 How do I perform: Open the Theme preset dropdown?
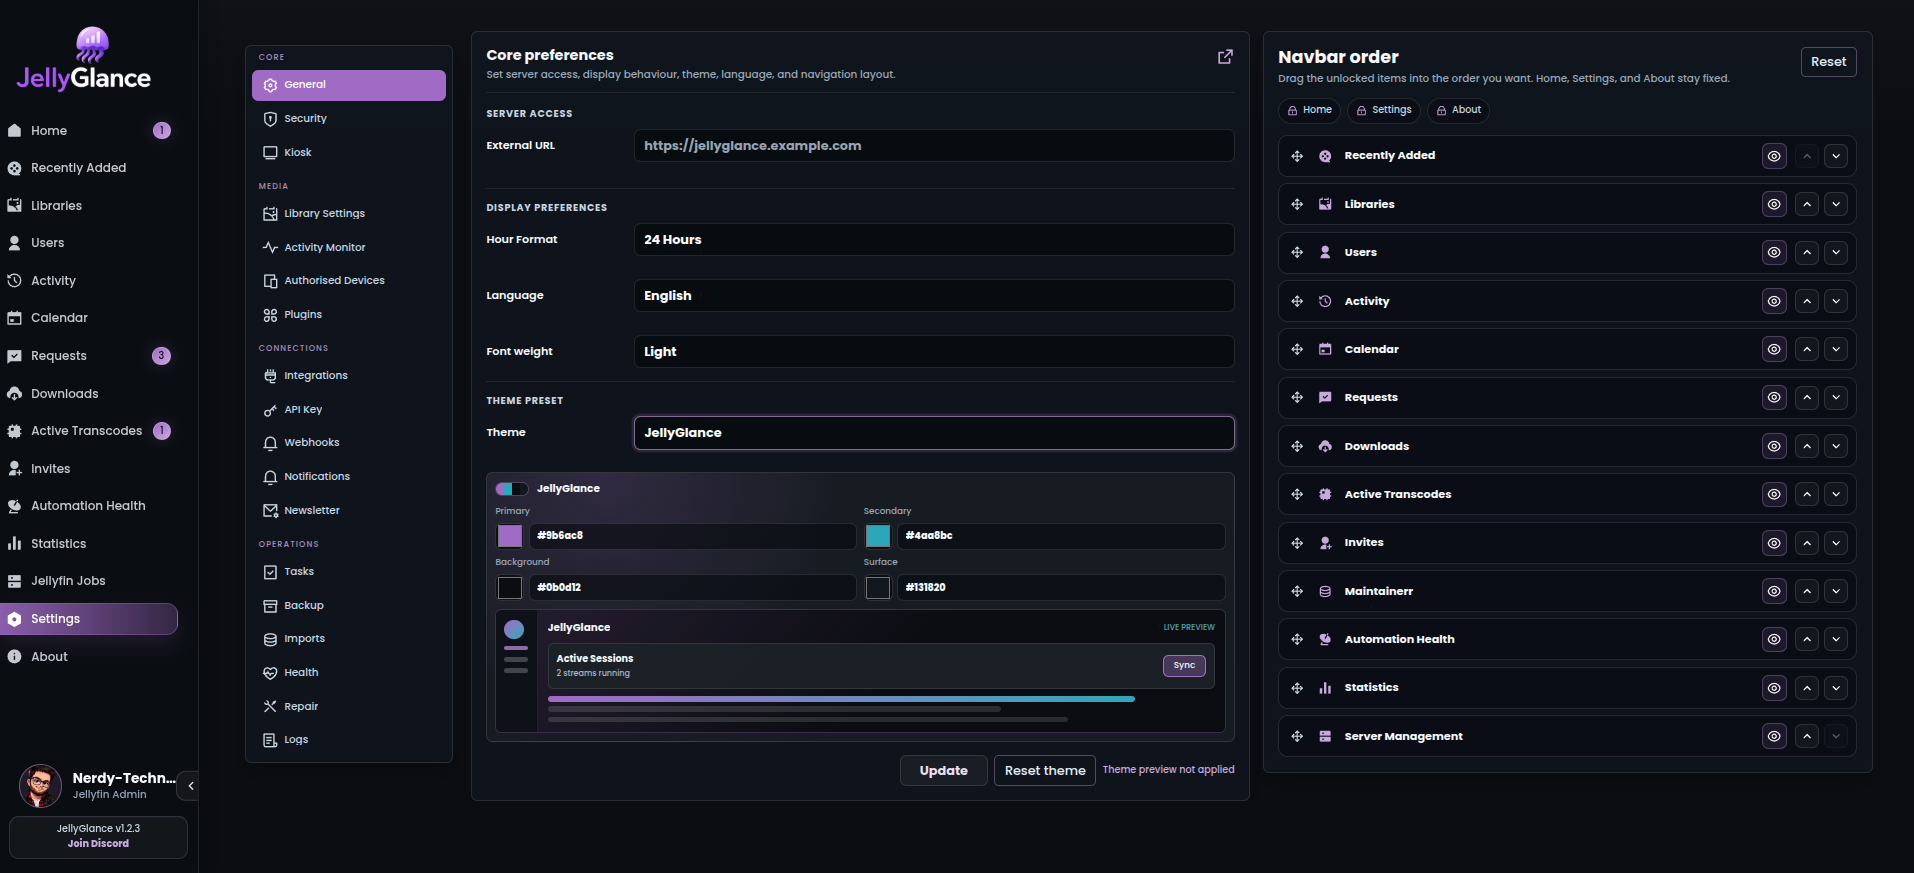pyautogui.click(x=934, y=433)
